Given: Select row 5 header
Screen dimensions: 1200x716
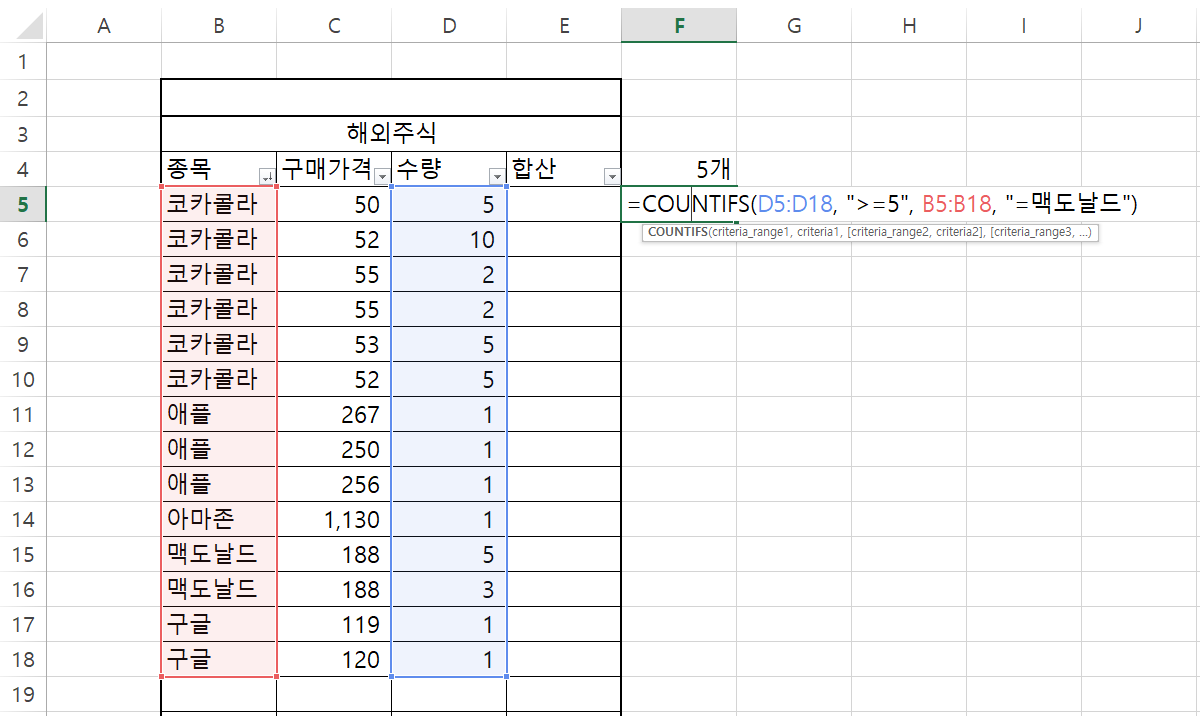Looking at the screenshot, I should (23, 204).
